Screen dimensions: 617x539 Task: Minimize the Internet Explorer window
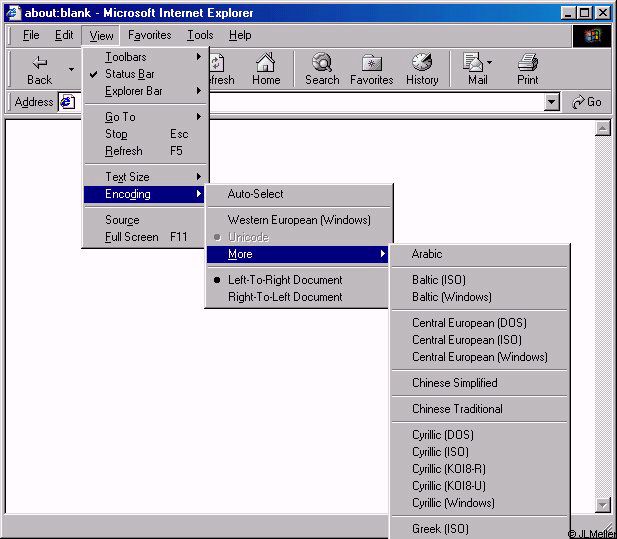pyautogui.click(x=568, y=13)
